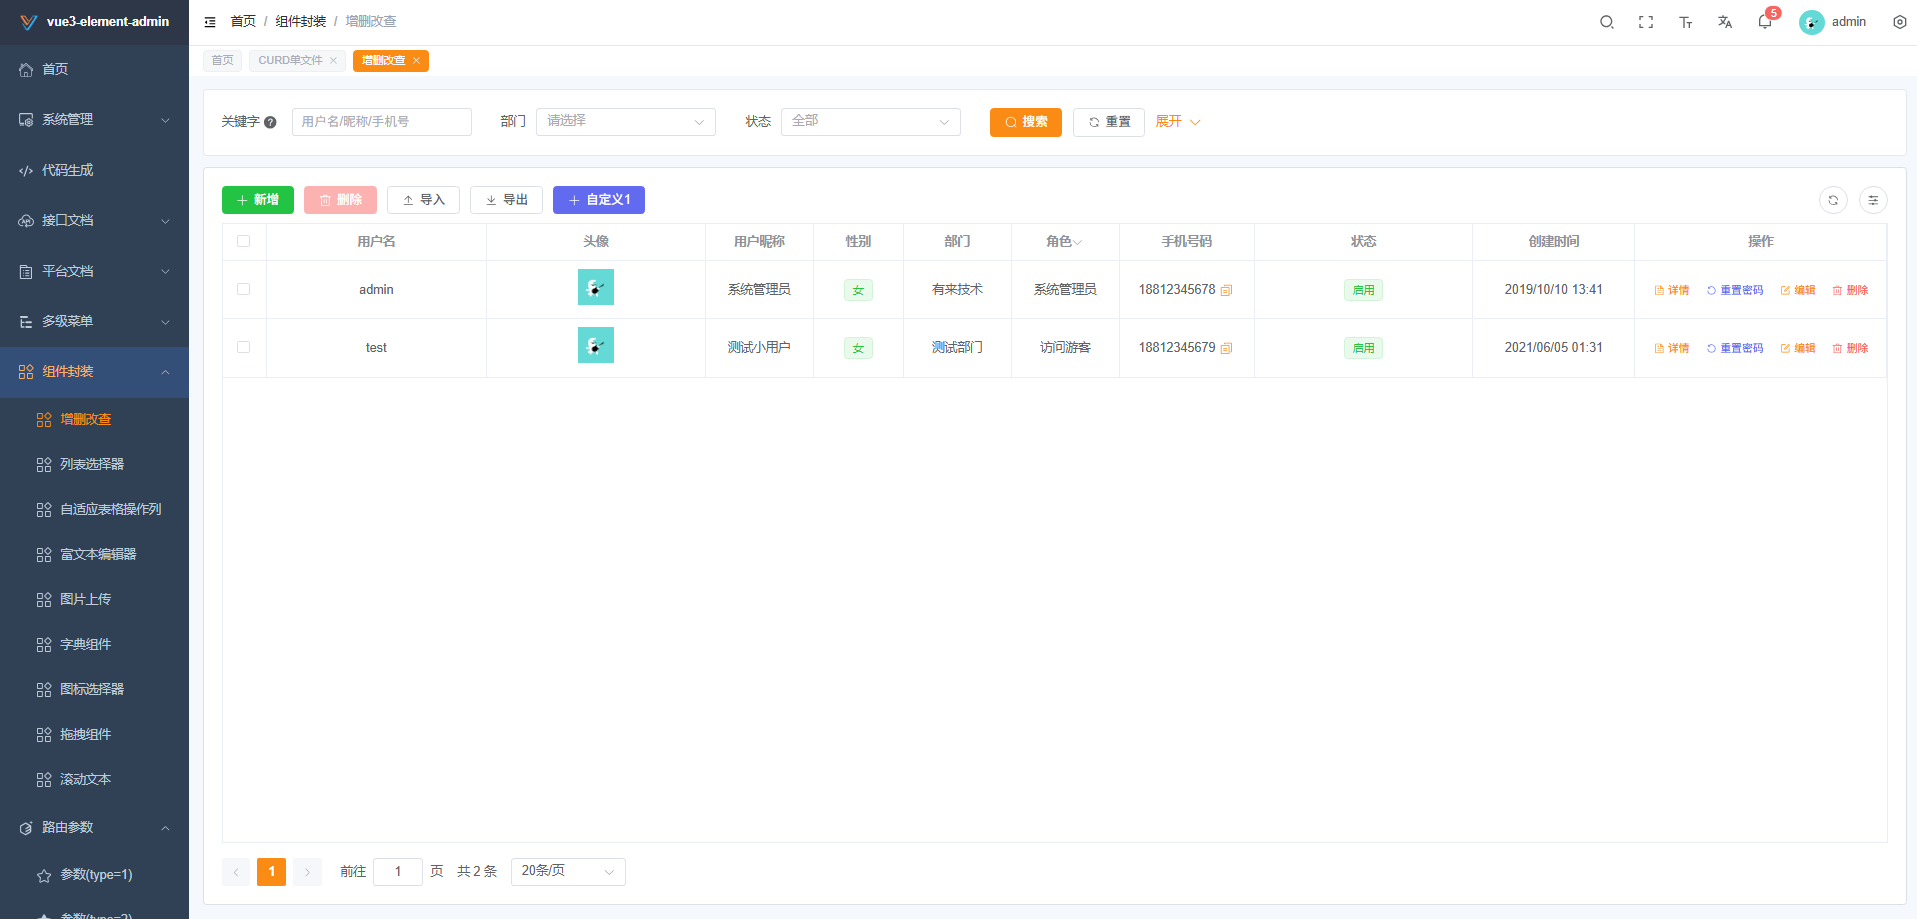Screen dimensions: 1917x919
Task: Open the table column settings icon
Action: coord(1874,200)
